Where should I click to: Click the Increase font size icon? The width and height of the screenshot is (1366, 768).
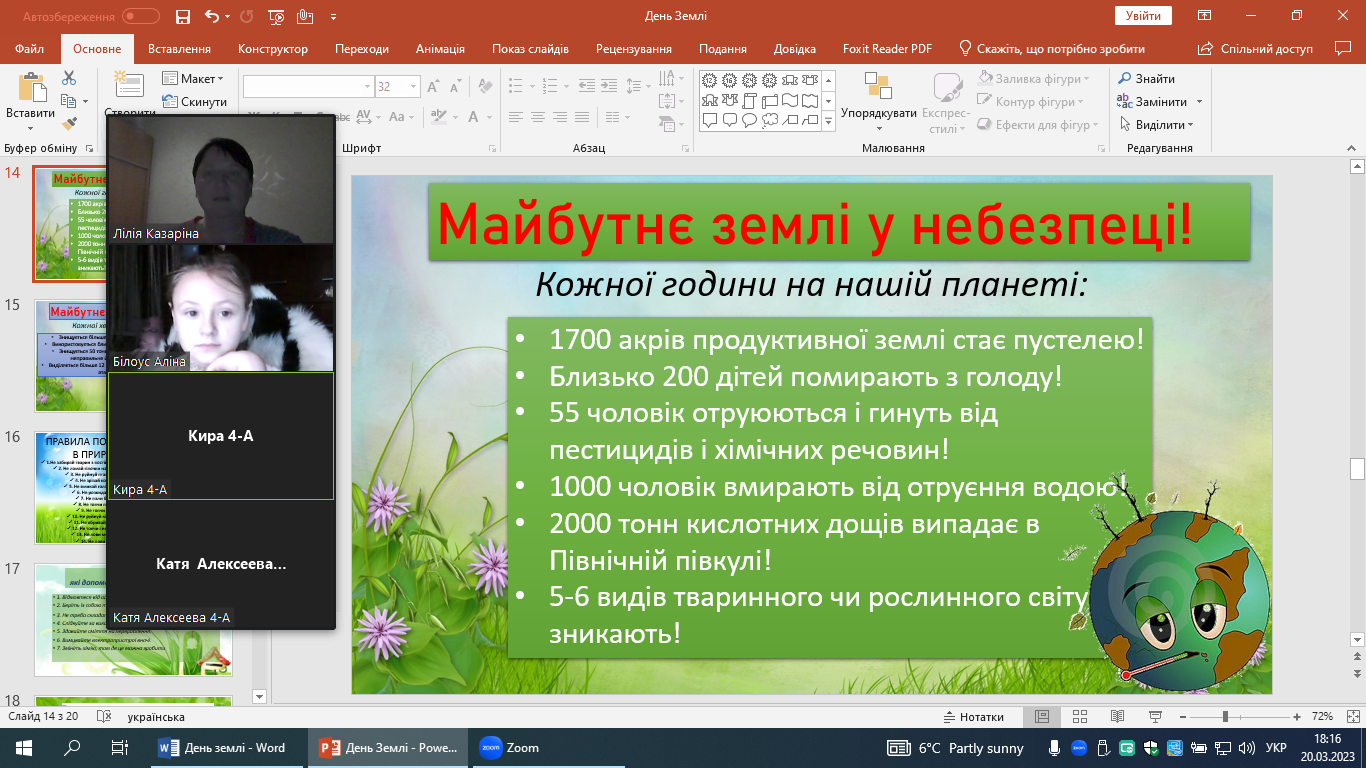[x=432, y=87]
